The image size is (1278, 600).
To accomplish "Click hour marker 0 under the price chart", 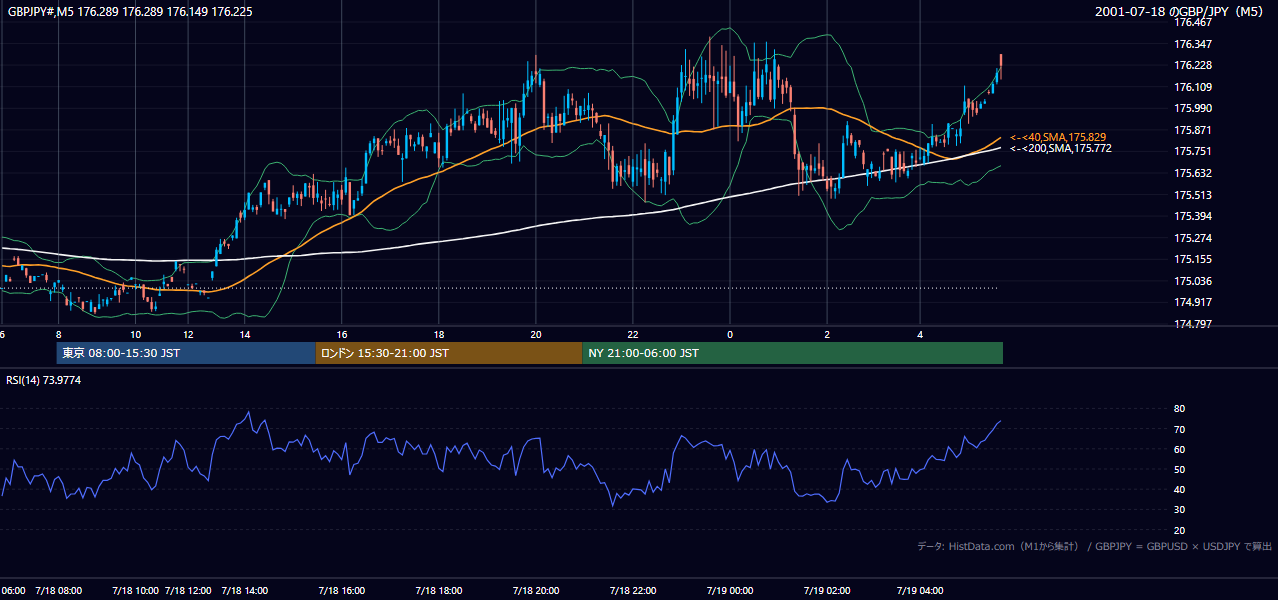I will (730, 335).
